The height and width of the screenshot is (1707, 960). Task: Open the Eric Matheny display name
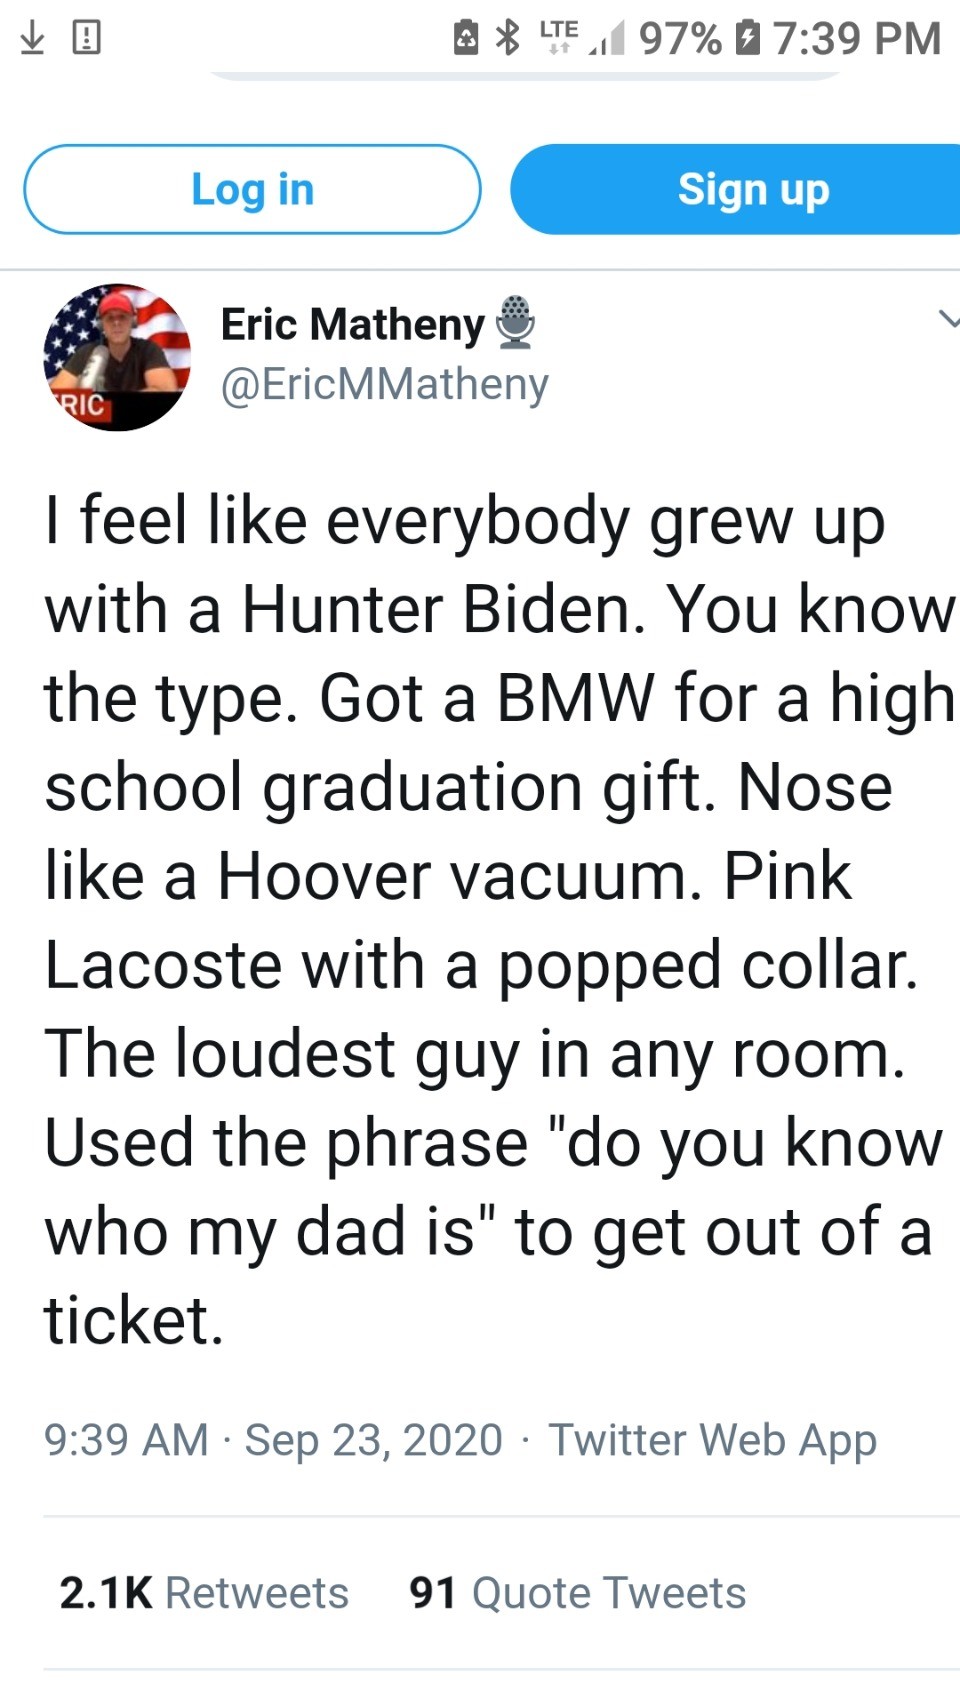(x=352, y=324)
